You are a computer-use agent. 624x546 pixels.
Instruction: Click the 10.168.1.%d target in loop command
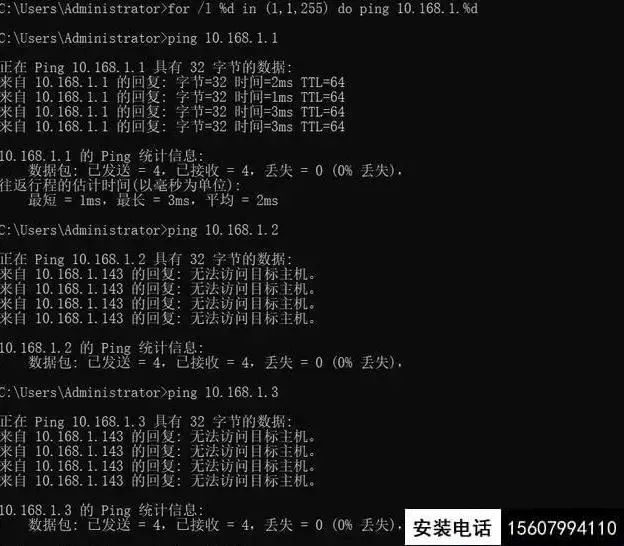pos(437,8)
